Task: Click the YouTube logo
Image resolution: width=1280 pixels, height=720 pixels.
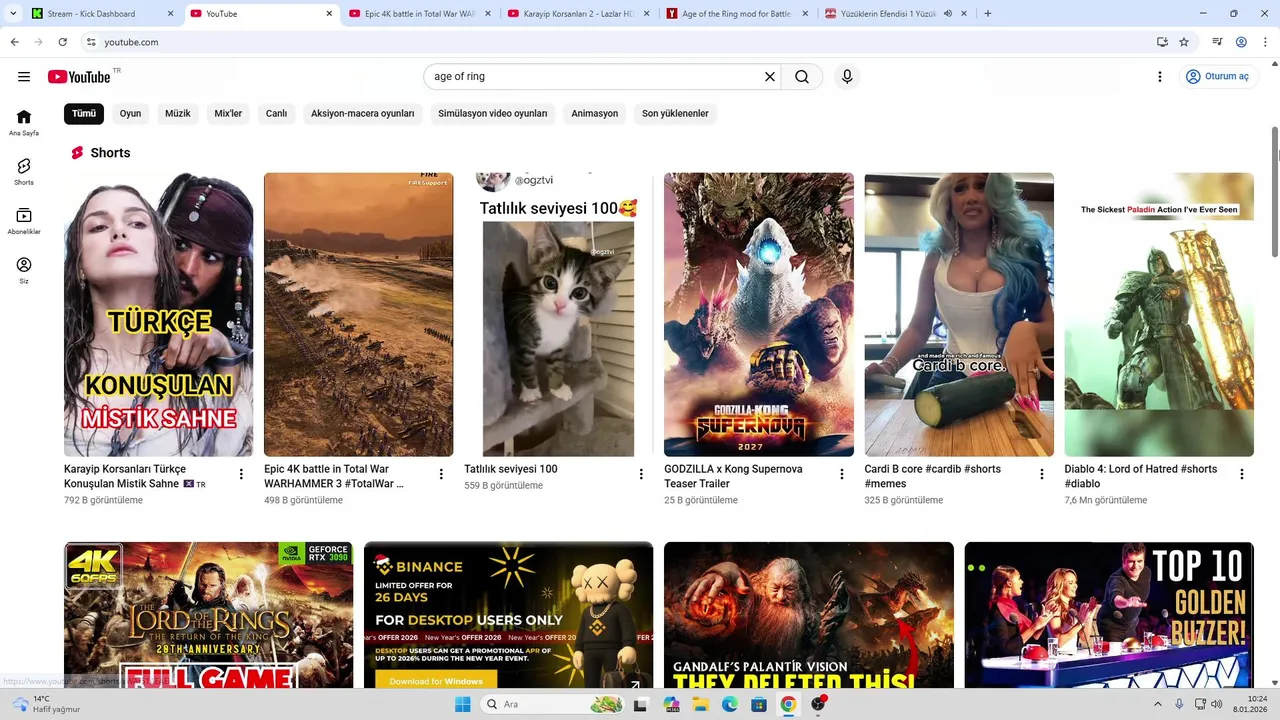Action: tap(79, 77)
